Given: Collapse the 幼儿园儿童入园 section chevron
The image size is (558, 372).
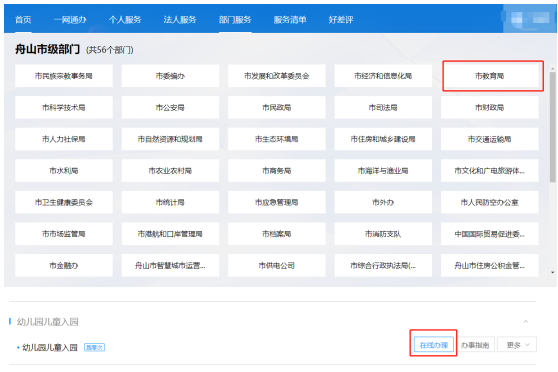Looking at the screenshot, I should click(526, 321).
